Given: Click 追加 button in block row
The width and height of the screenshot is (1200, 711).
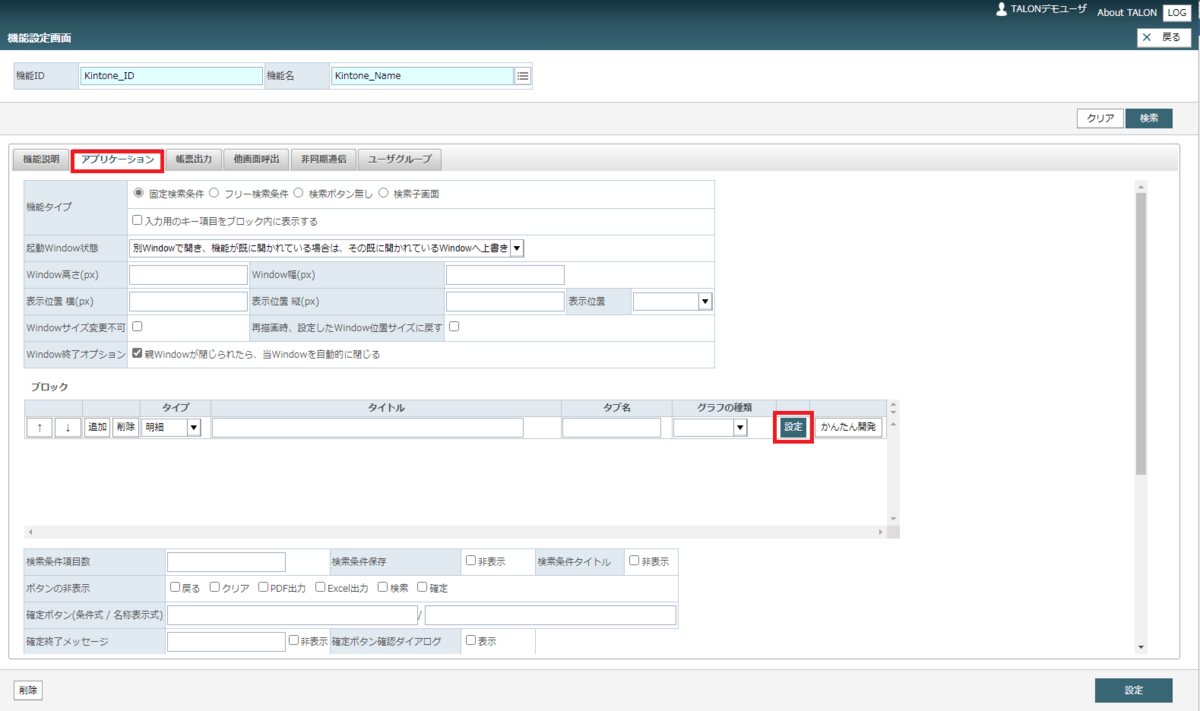Looking at the screenshot, I should (x=97, y=428).
